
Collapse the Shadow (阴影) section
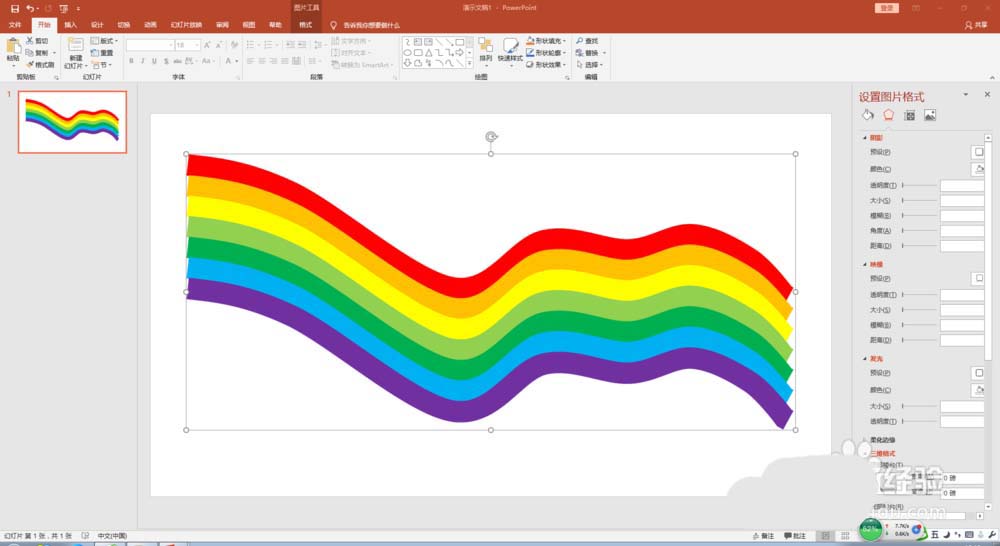coord(875,138)
